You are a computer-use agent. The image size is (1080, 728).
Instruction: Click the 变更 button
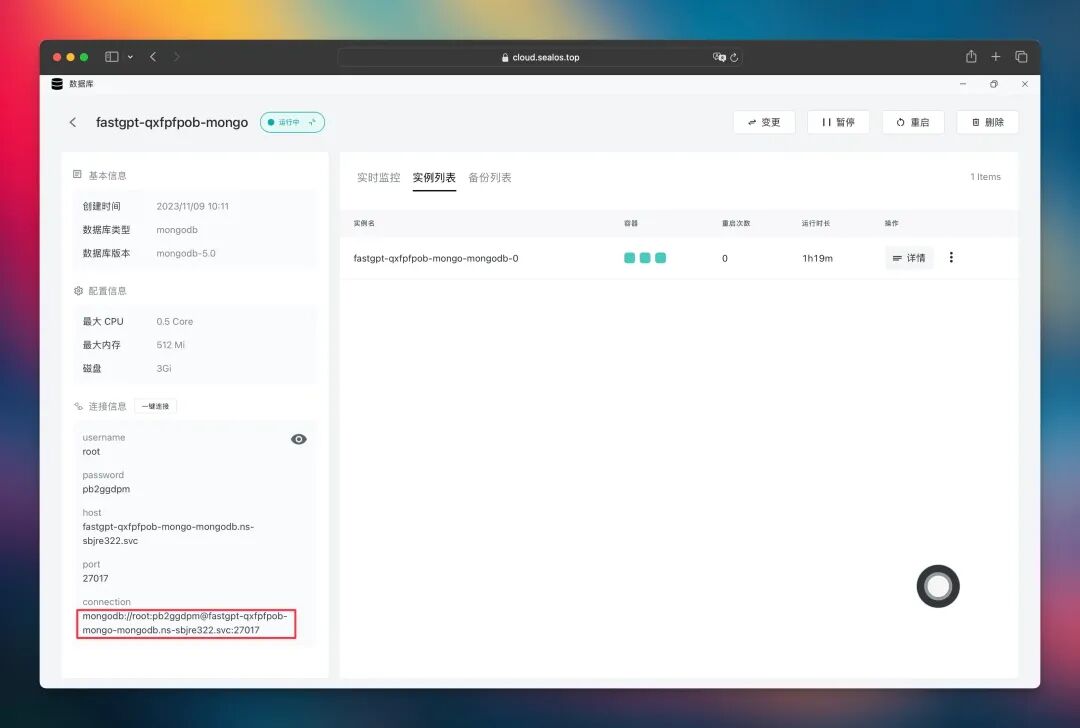pyautogui.click(x=765, y=122)
